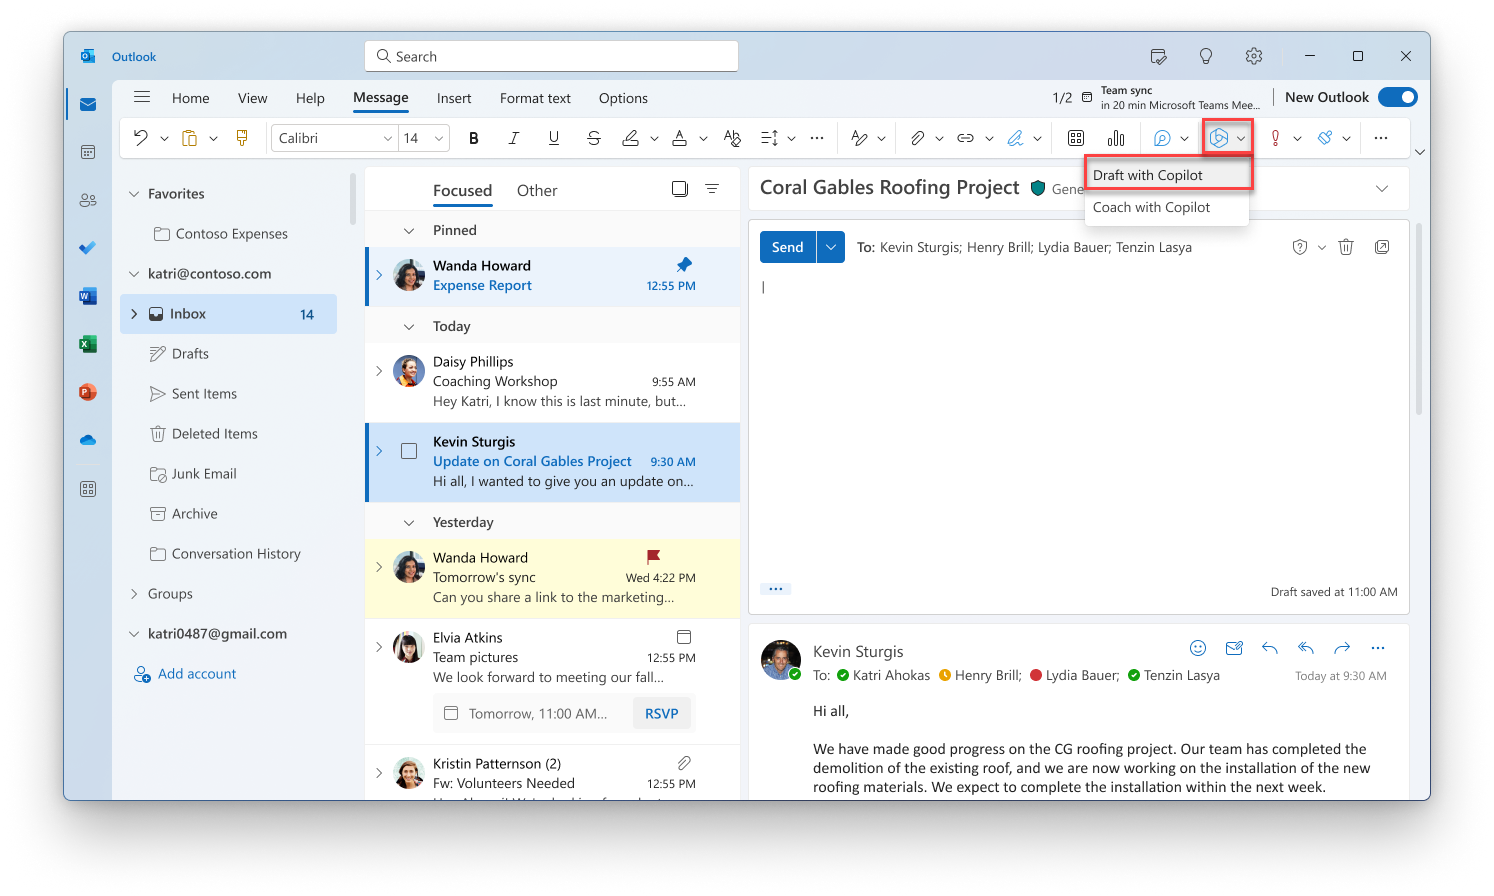1494x896 pixels.
Task: Toggle the flag on Tomorrow's sync email
Action: pos(653,557)
